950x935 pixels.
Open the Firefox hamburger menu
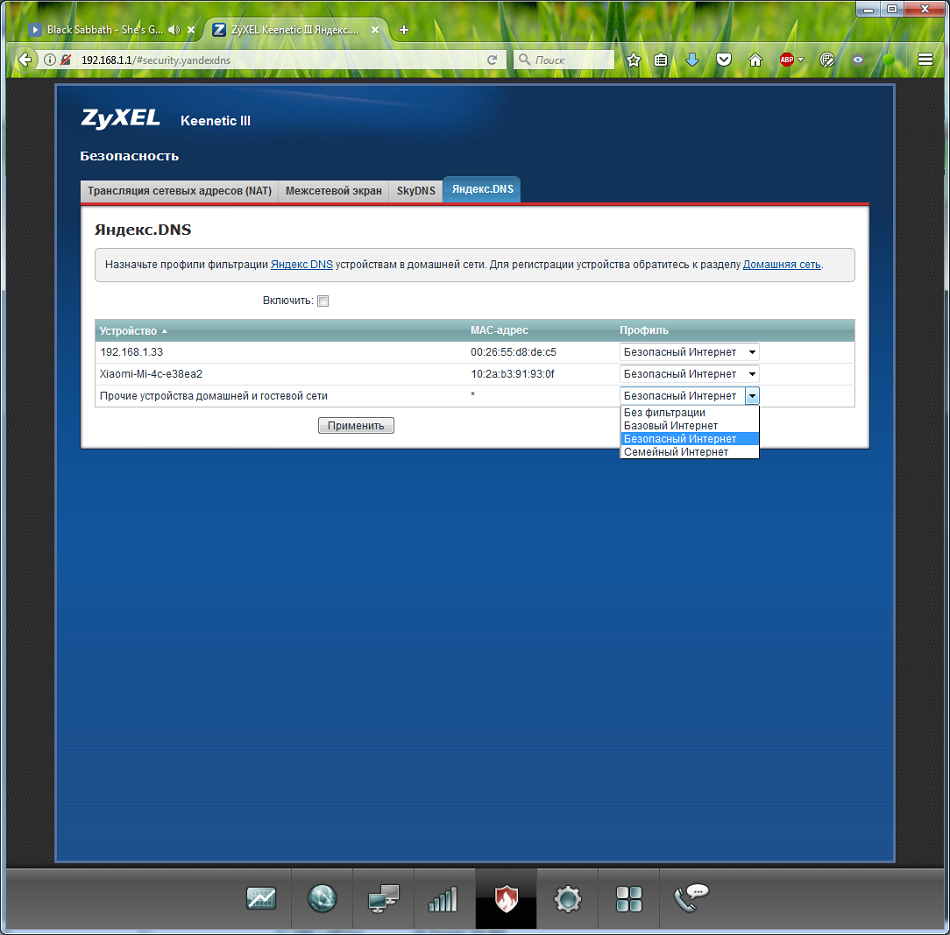[x=925, y=59]
